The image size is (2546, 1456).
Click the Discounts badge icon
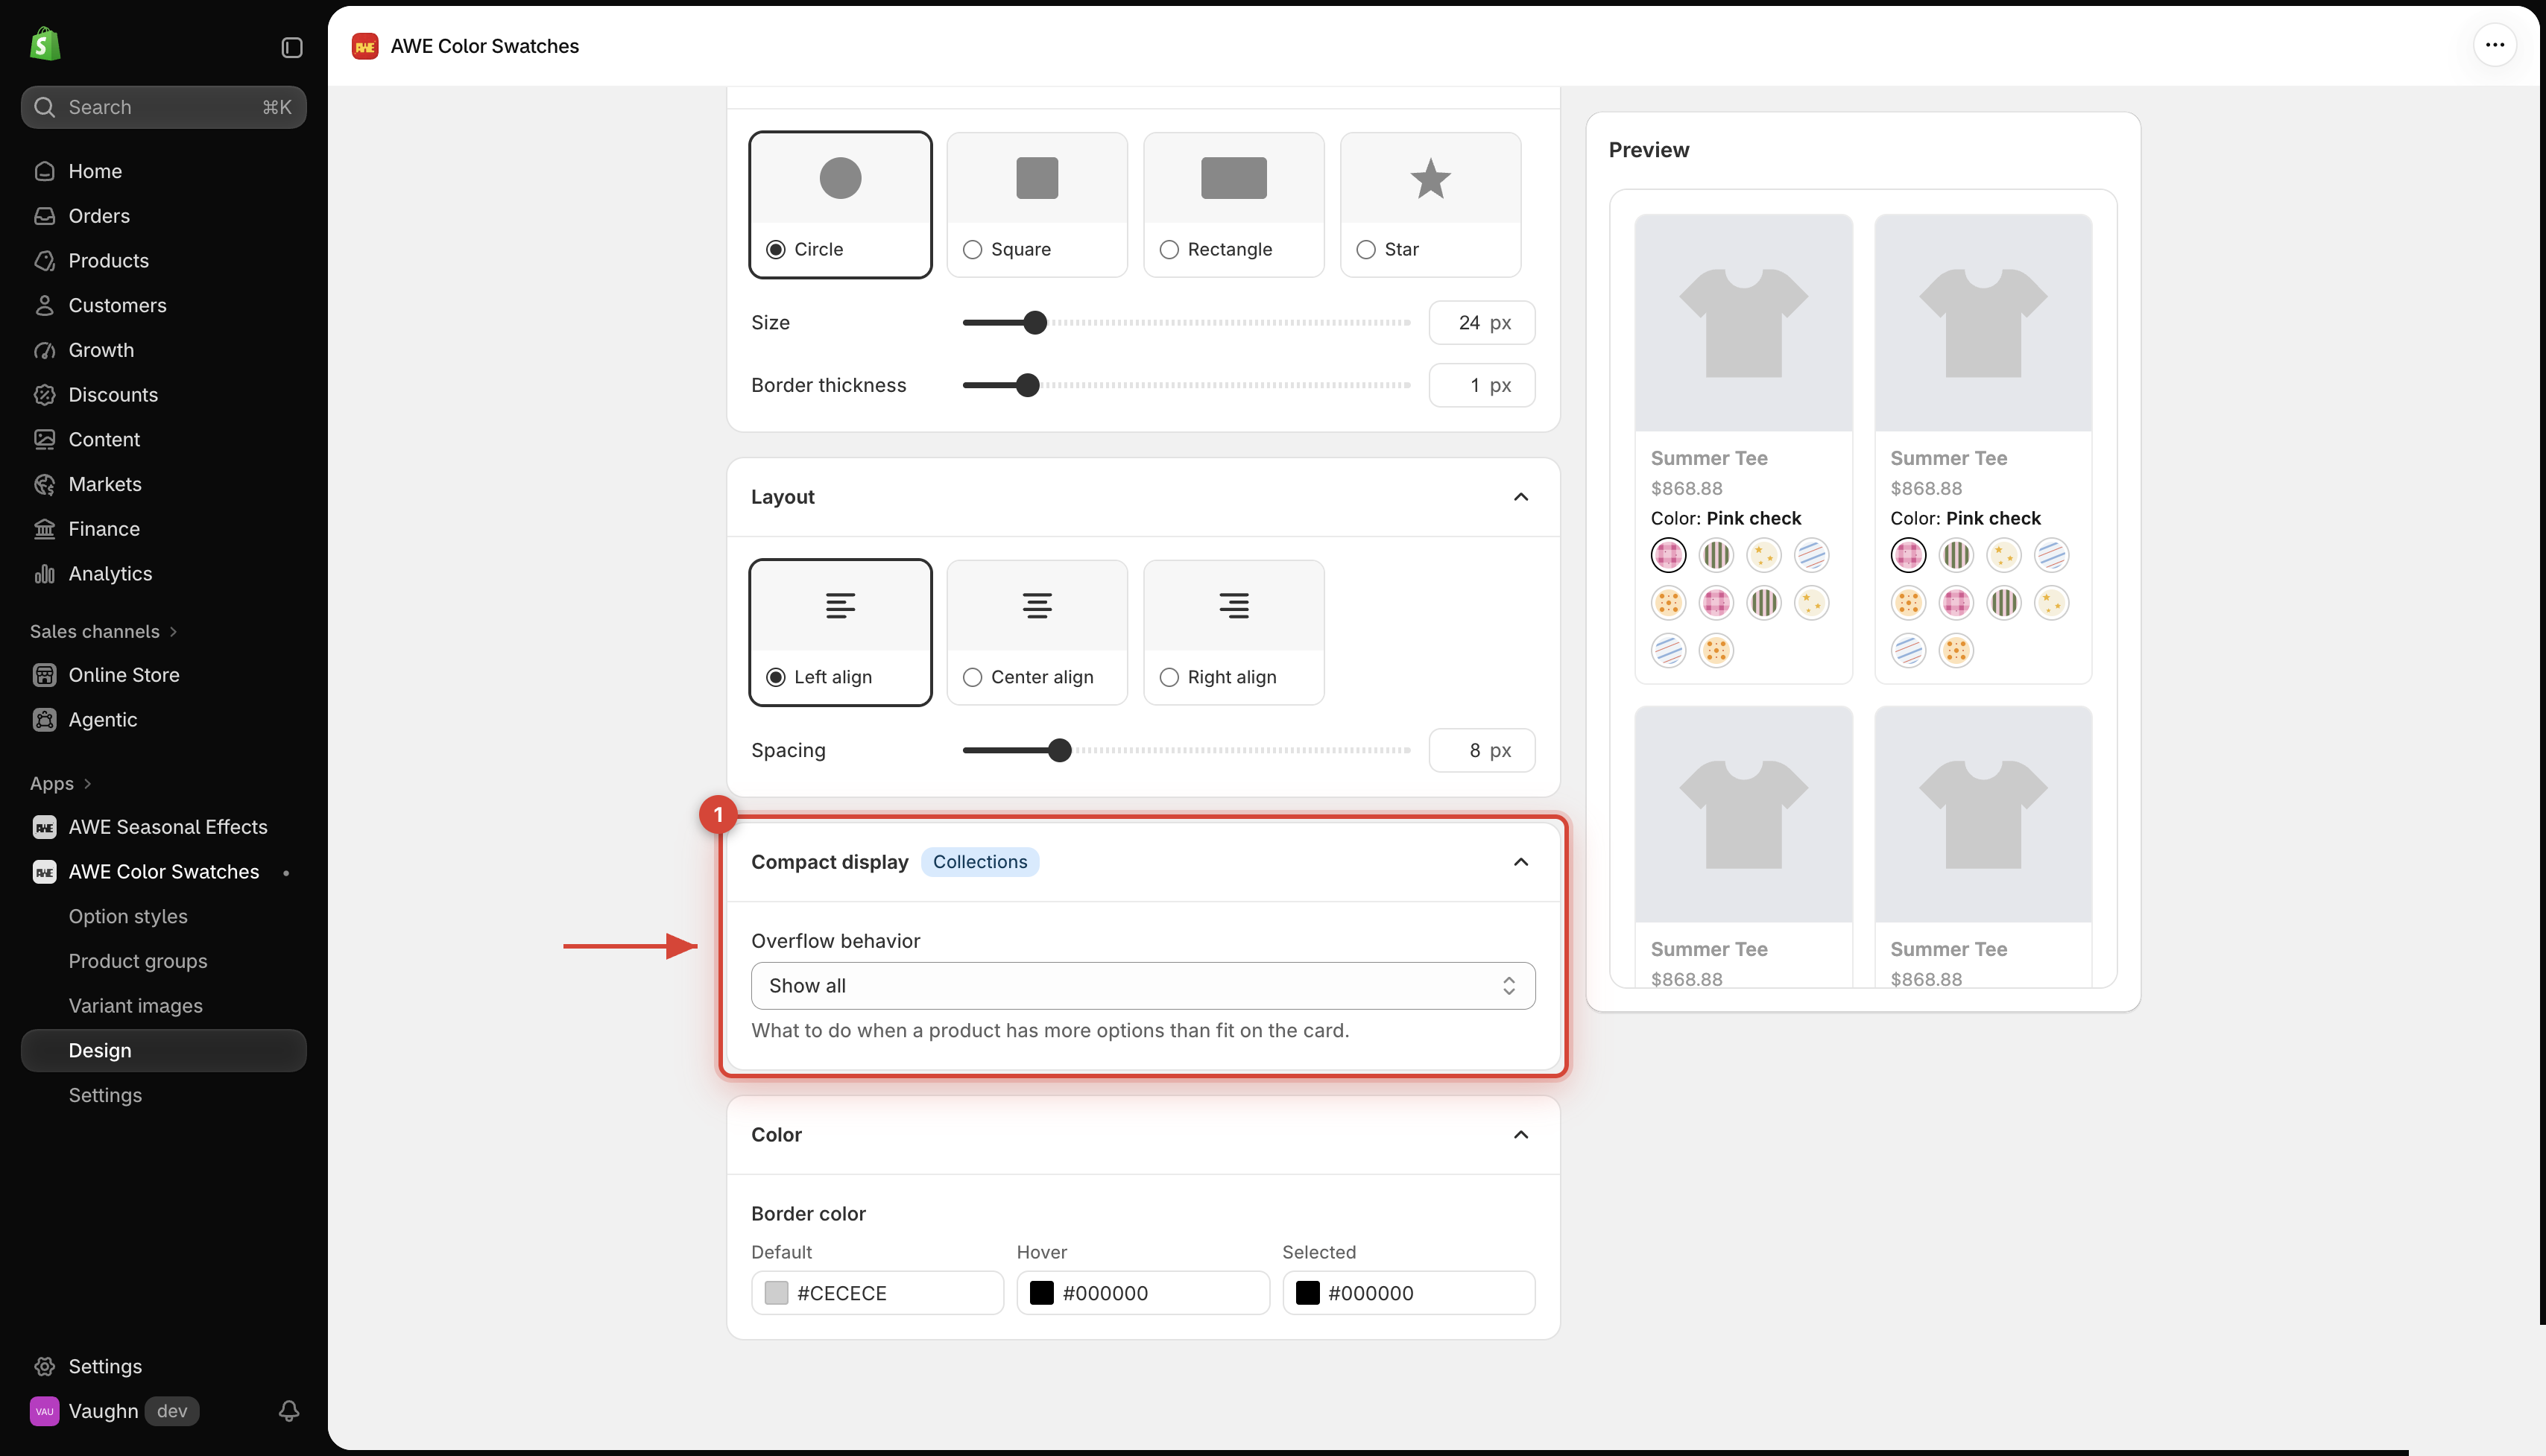click(45, 395)
